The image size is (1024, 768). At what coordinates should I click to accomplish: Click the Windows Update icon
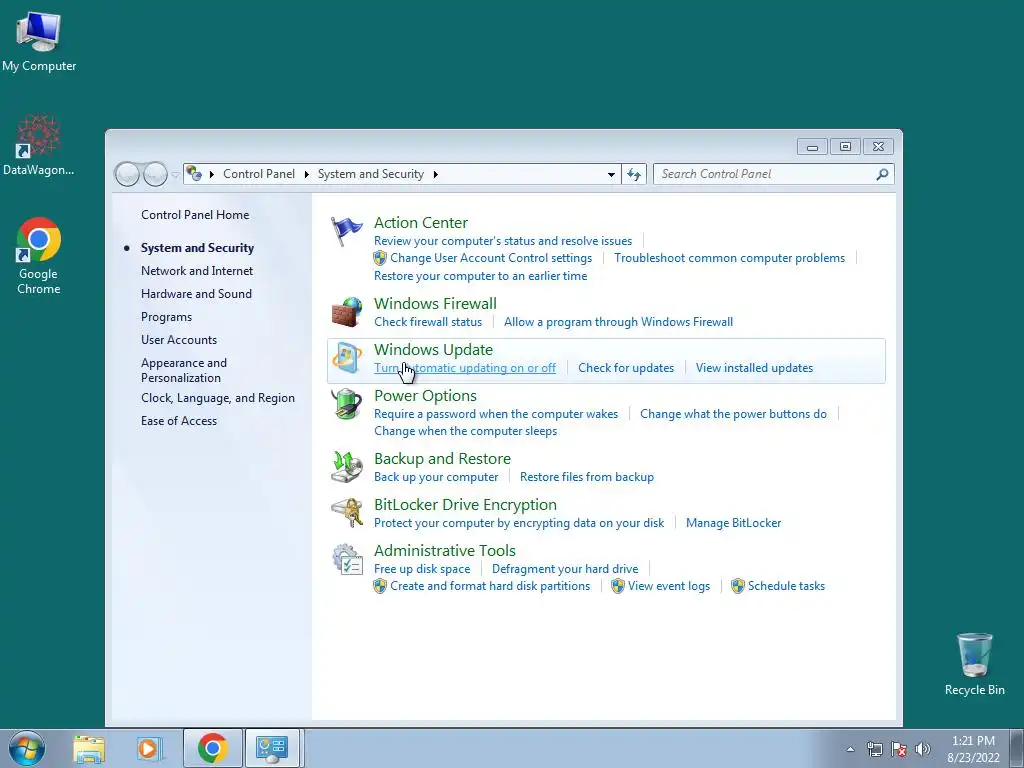click(347, 358)
